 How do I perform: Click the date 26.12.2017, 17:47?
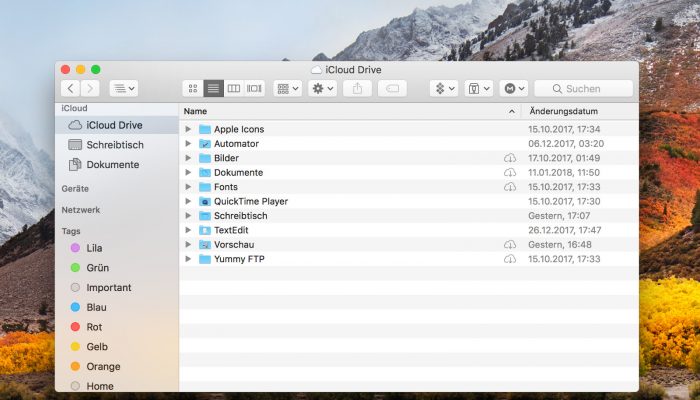click(x=565, y=230)
